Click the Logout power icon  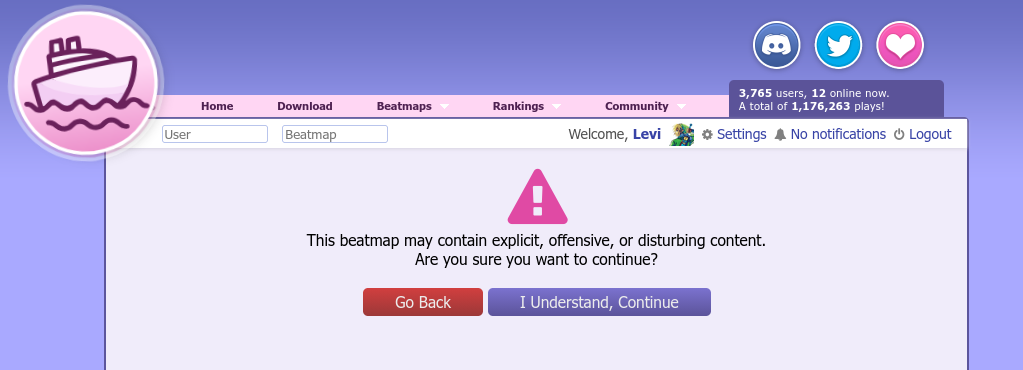pos(899,134)
